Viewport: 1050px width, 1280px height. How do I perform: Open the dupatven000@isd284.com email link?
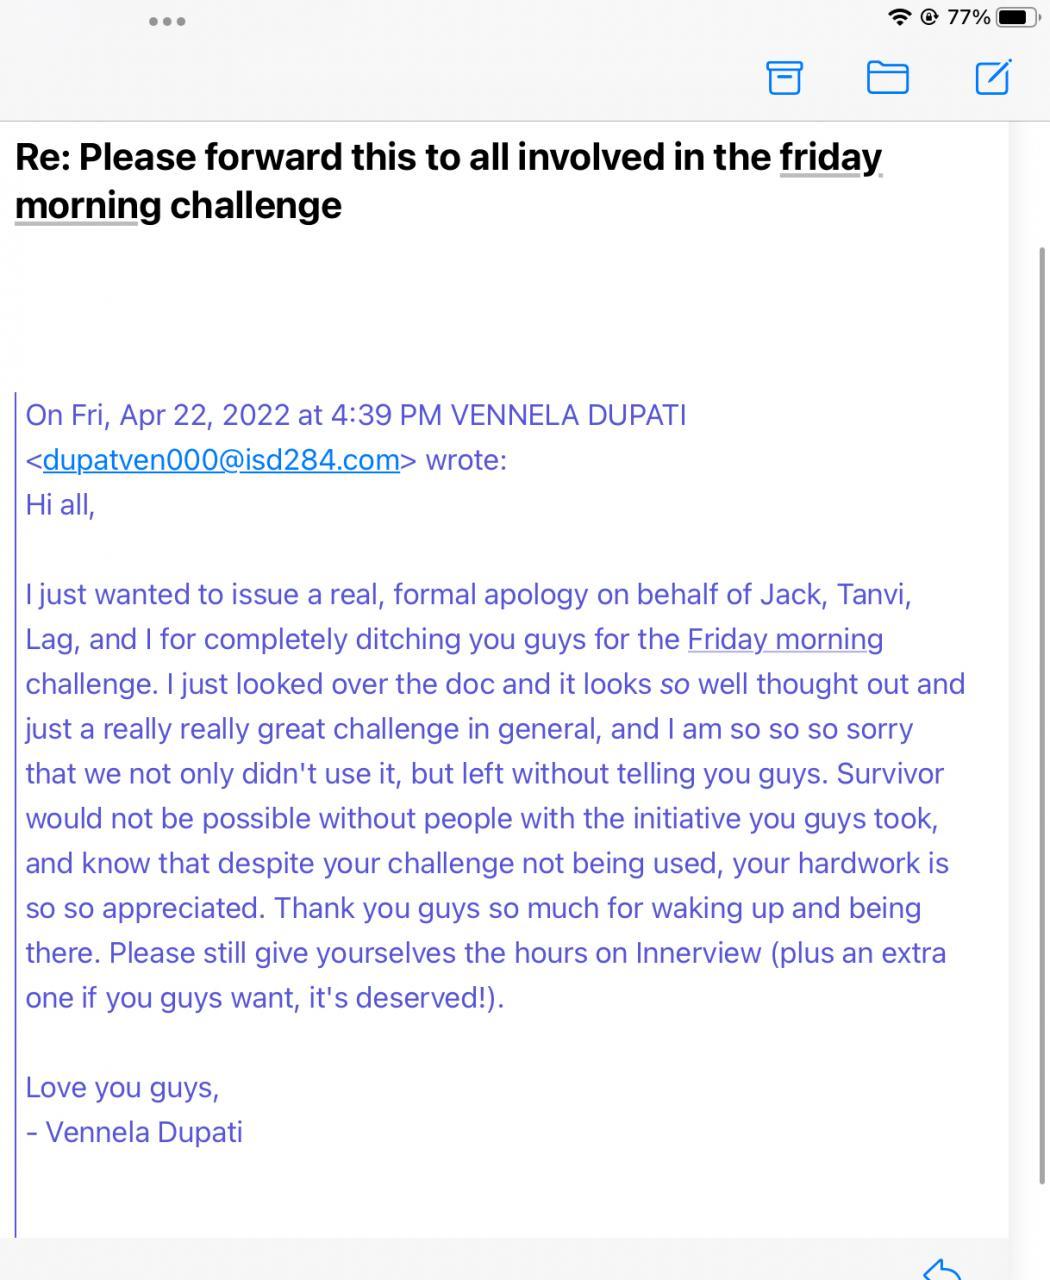pyautogui.click(x=221, y=460)
